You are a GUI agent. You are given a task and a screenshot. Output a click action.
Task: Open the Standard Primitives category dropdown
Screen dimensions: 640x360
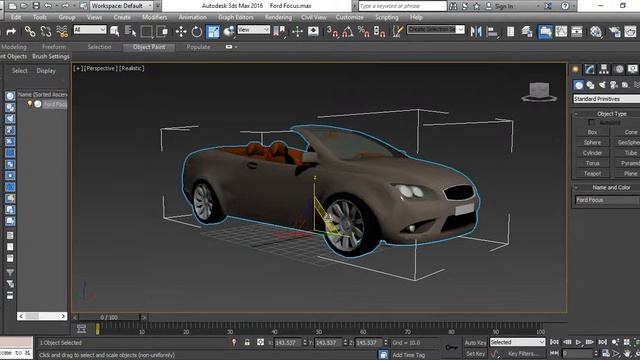606,99
